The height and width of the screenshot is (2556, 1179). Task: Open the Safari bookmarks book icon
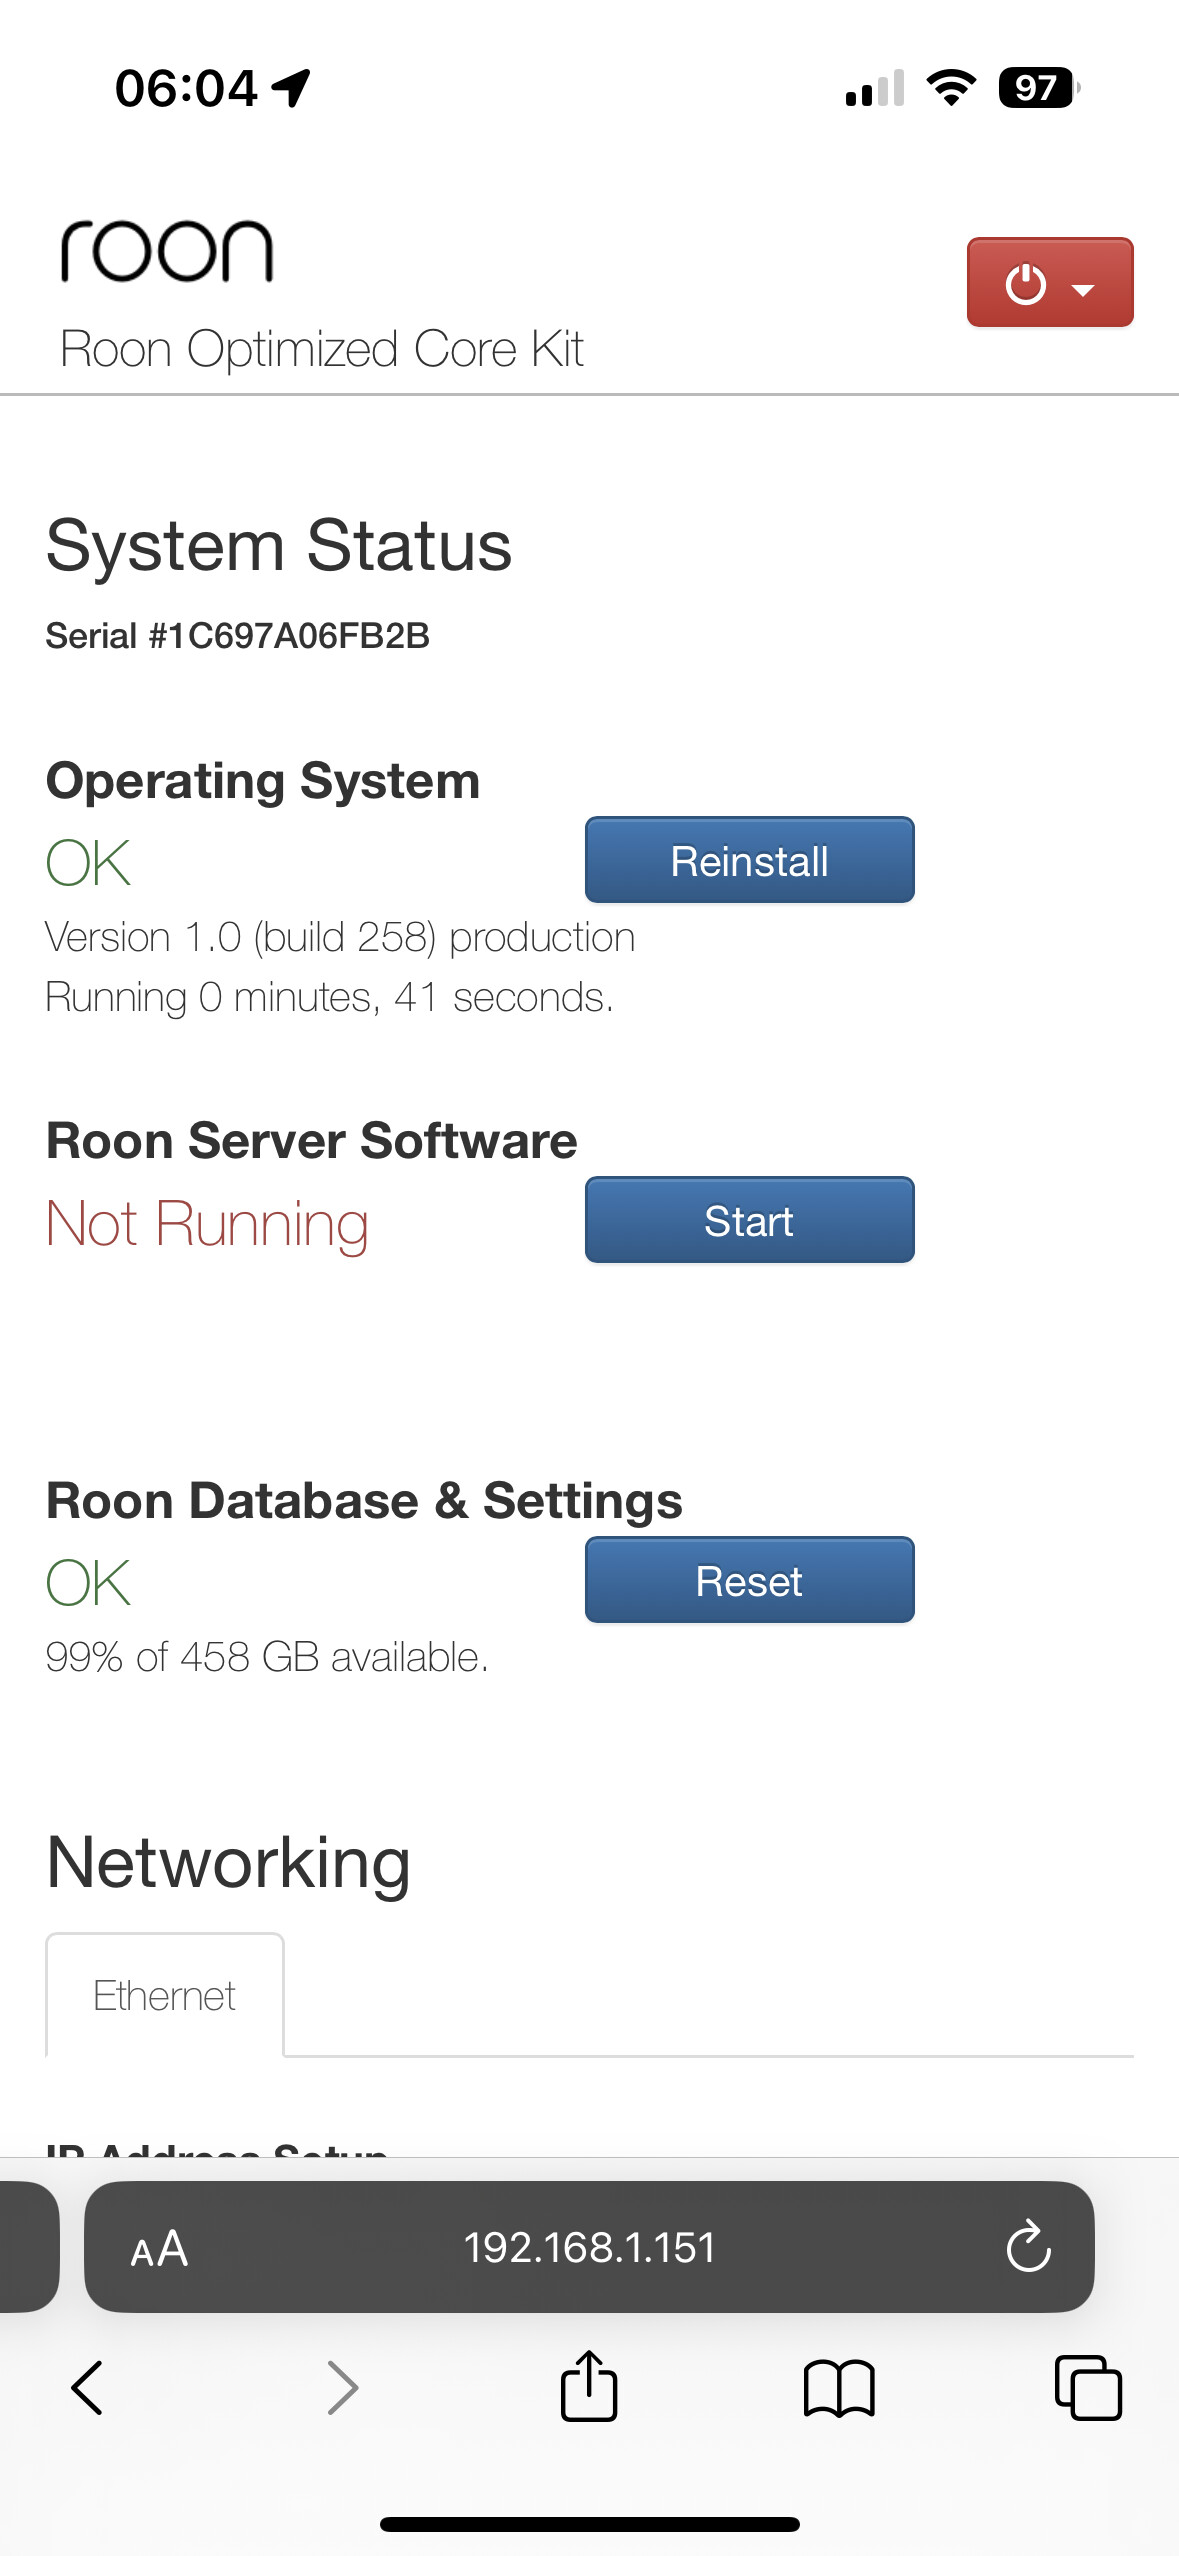(839, 2388)
